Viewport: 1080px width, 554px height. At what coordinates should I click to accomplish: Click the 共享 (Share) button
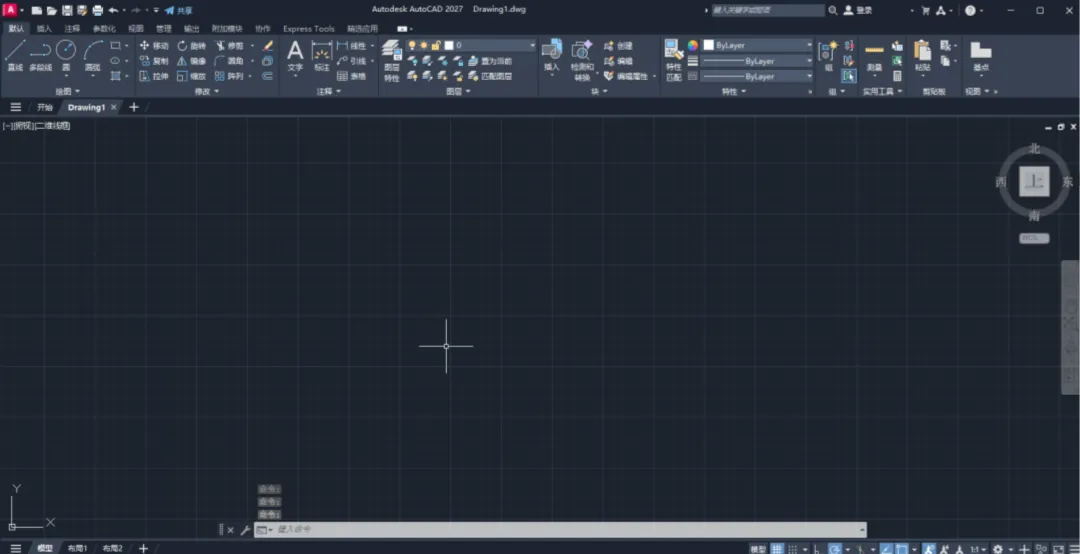178,10
